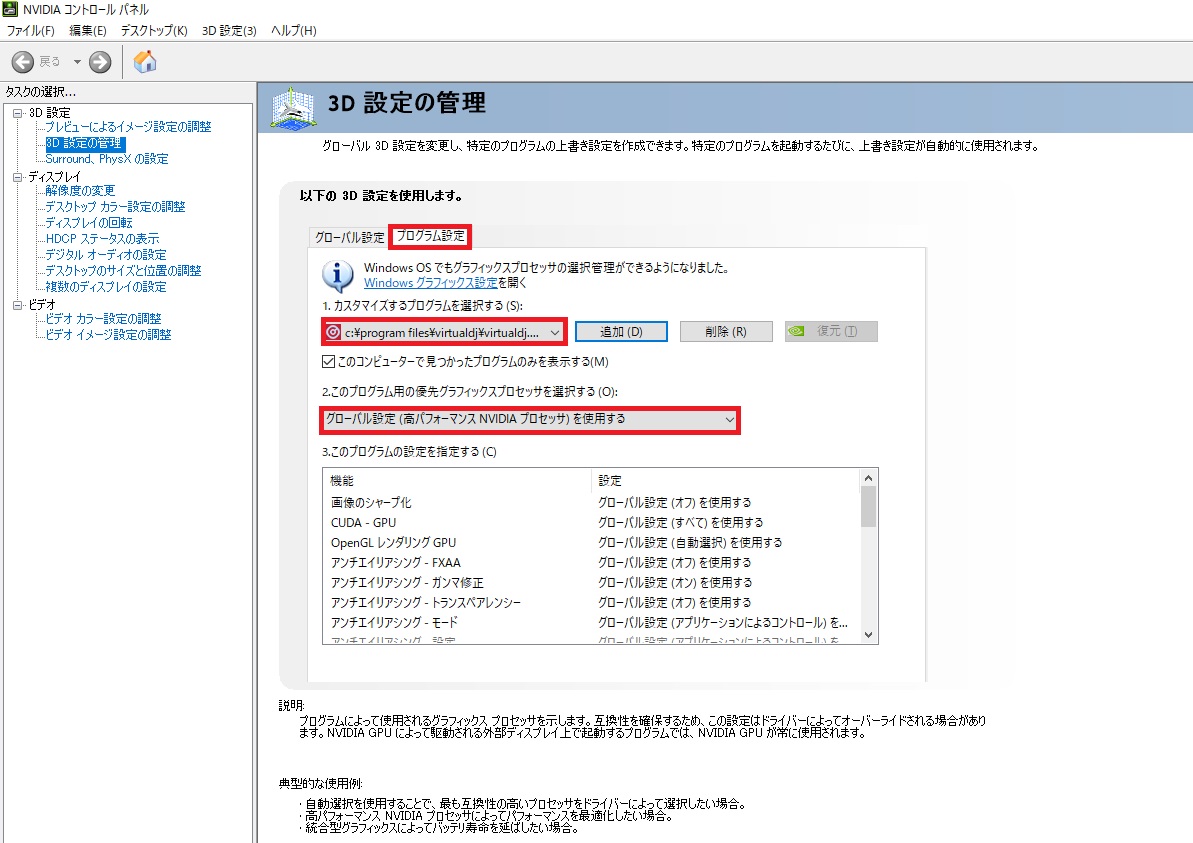The image size is (1193, 843).
Task: Select Surround、PhysX の設定 in tree
Action: pyautogui.click(x=107, y=159)
